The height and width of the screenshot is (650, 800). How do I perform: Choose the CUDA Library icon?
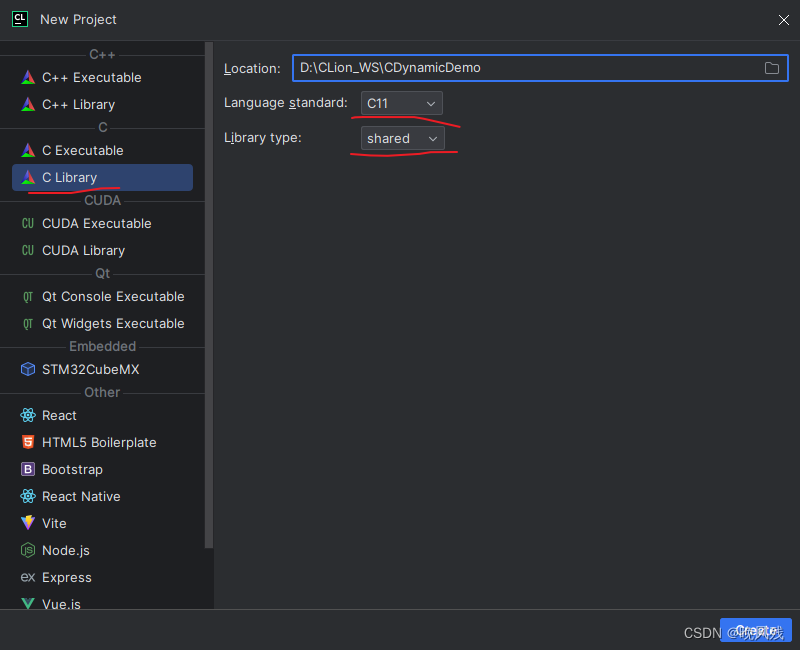pyautogui.click(x=28, y=251)
